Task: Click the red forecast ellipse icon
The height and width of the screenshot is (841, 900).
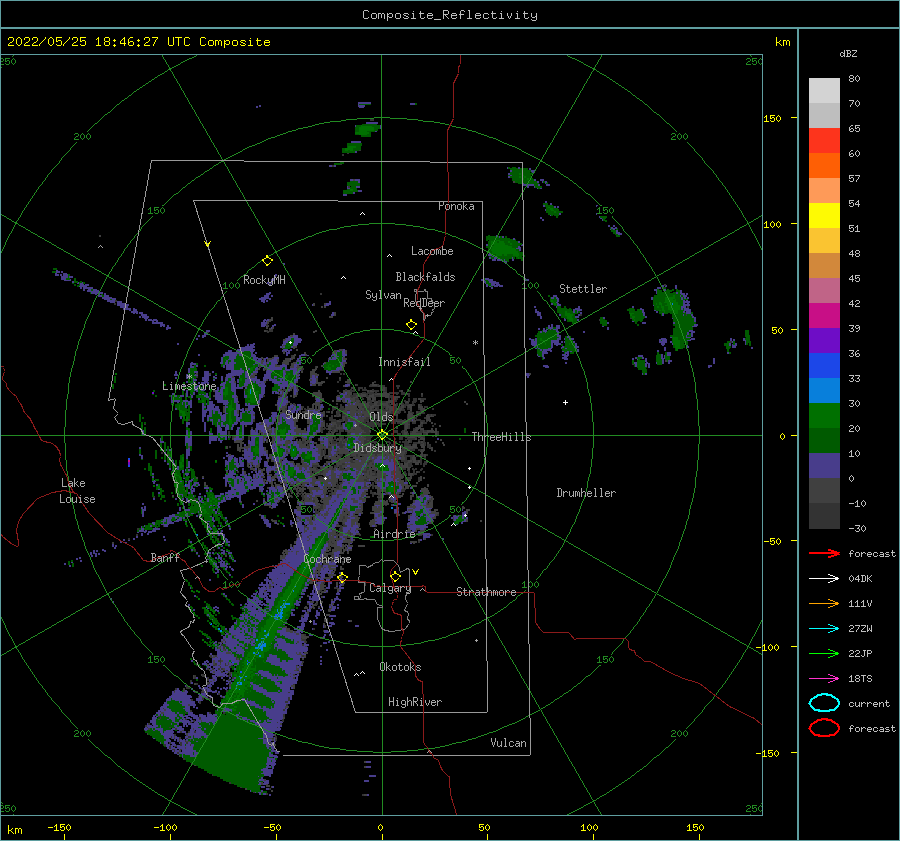Action: tap(824, 728)
